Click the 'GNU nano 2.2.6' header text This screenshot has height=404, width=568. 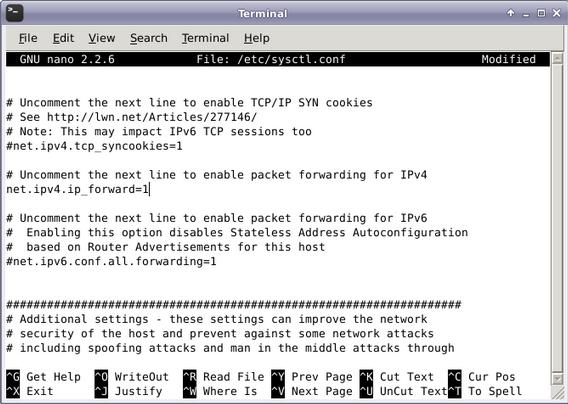tap(67, 59)
